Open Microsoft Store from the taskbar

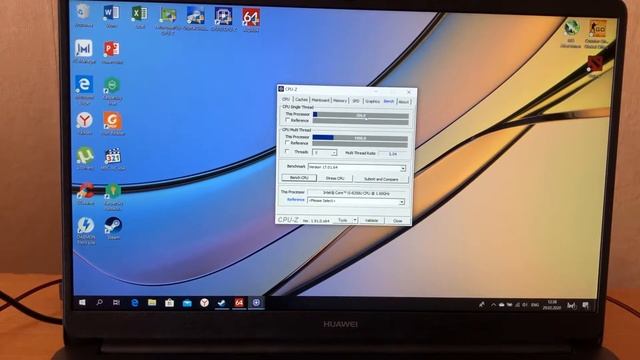[x=169, y=303]
